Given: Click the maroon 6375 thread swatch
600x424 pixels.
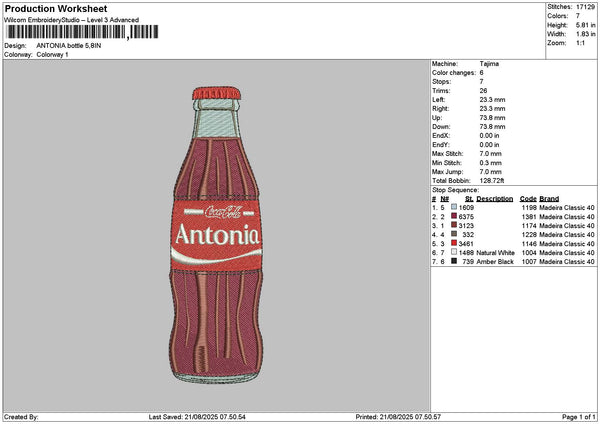Looking at the screenshot, I should (x=454, y=216).
